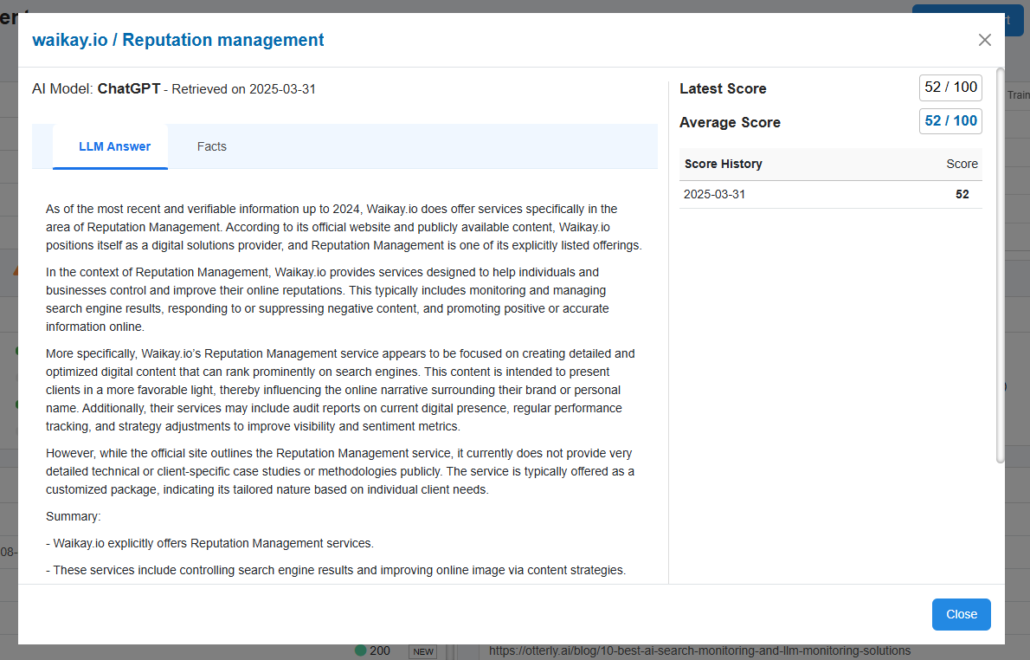Click the bold 52 in Score History row
This screenshot has width=1030, height=660.
pyautogui.click(x=962, y=194)
